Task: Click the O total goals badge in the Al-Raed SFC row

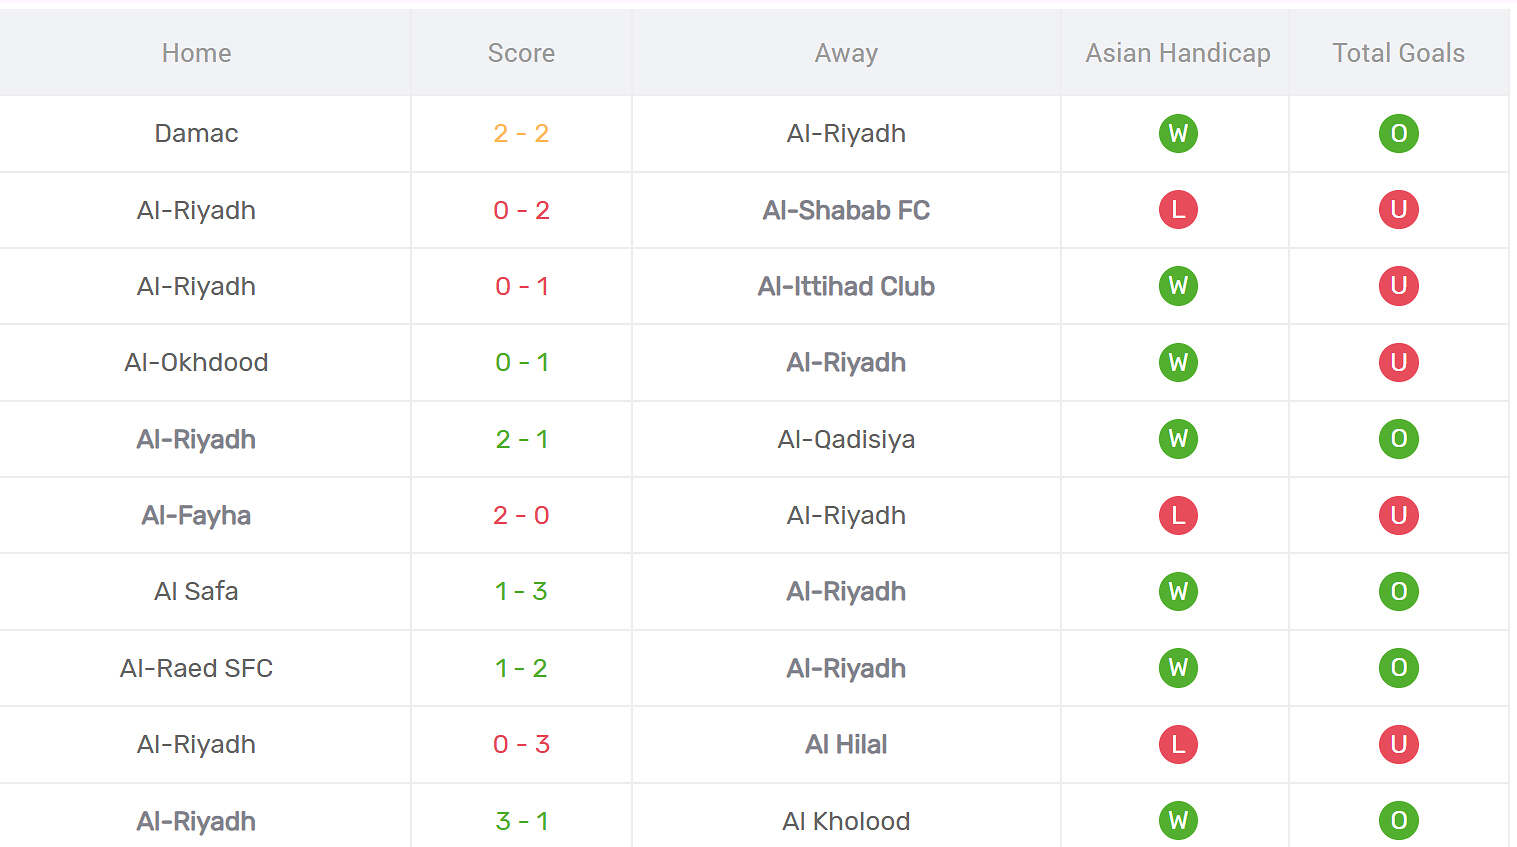Action: coord(1398,668)
